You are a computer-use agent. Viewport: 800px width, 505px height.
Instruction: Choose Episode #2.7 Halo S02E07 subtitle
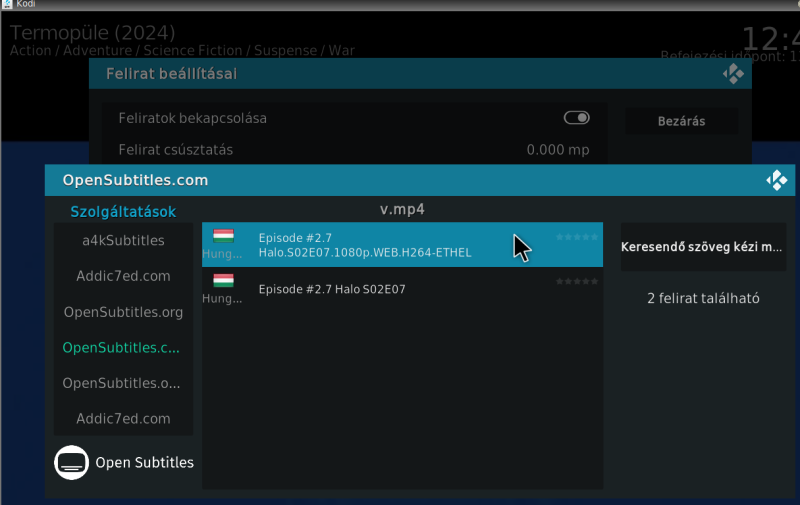point(402,289)
